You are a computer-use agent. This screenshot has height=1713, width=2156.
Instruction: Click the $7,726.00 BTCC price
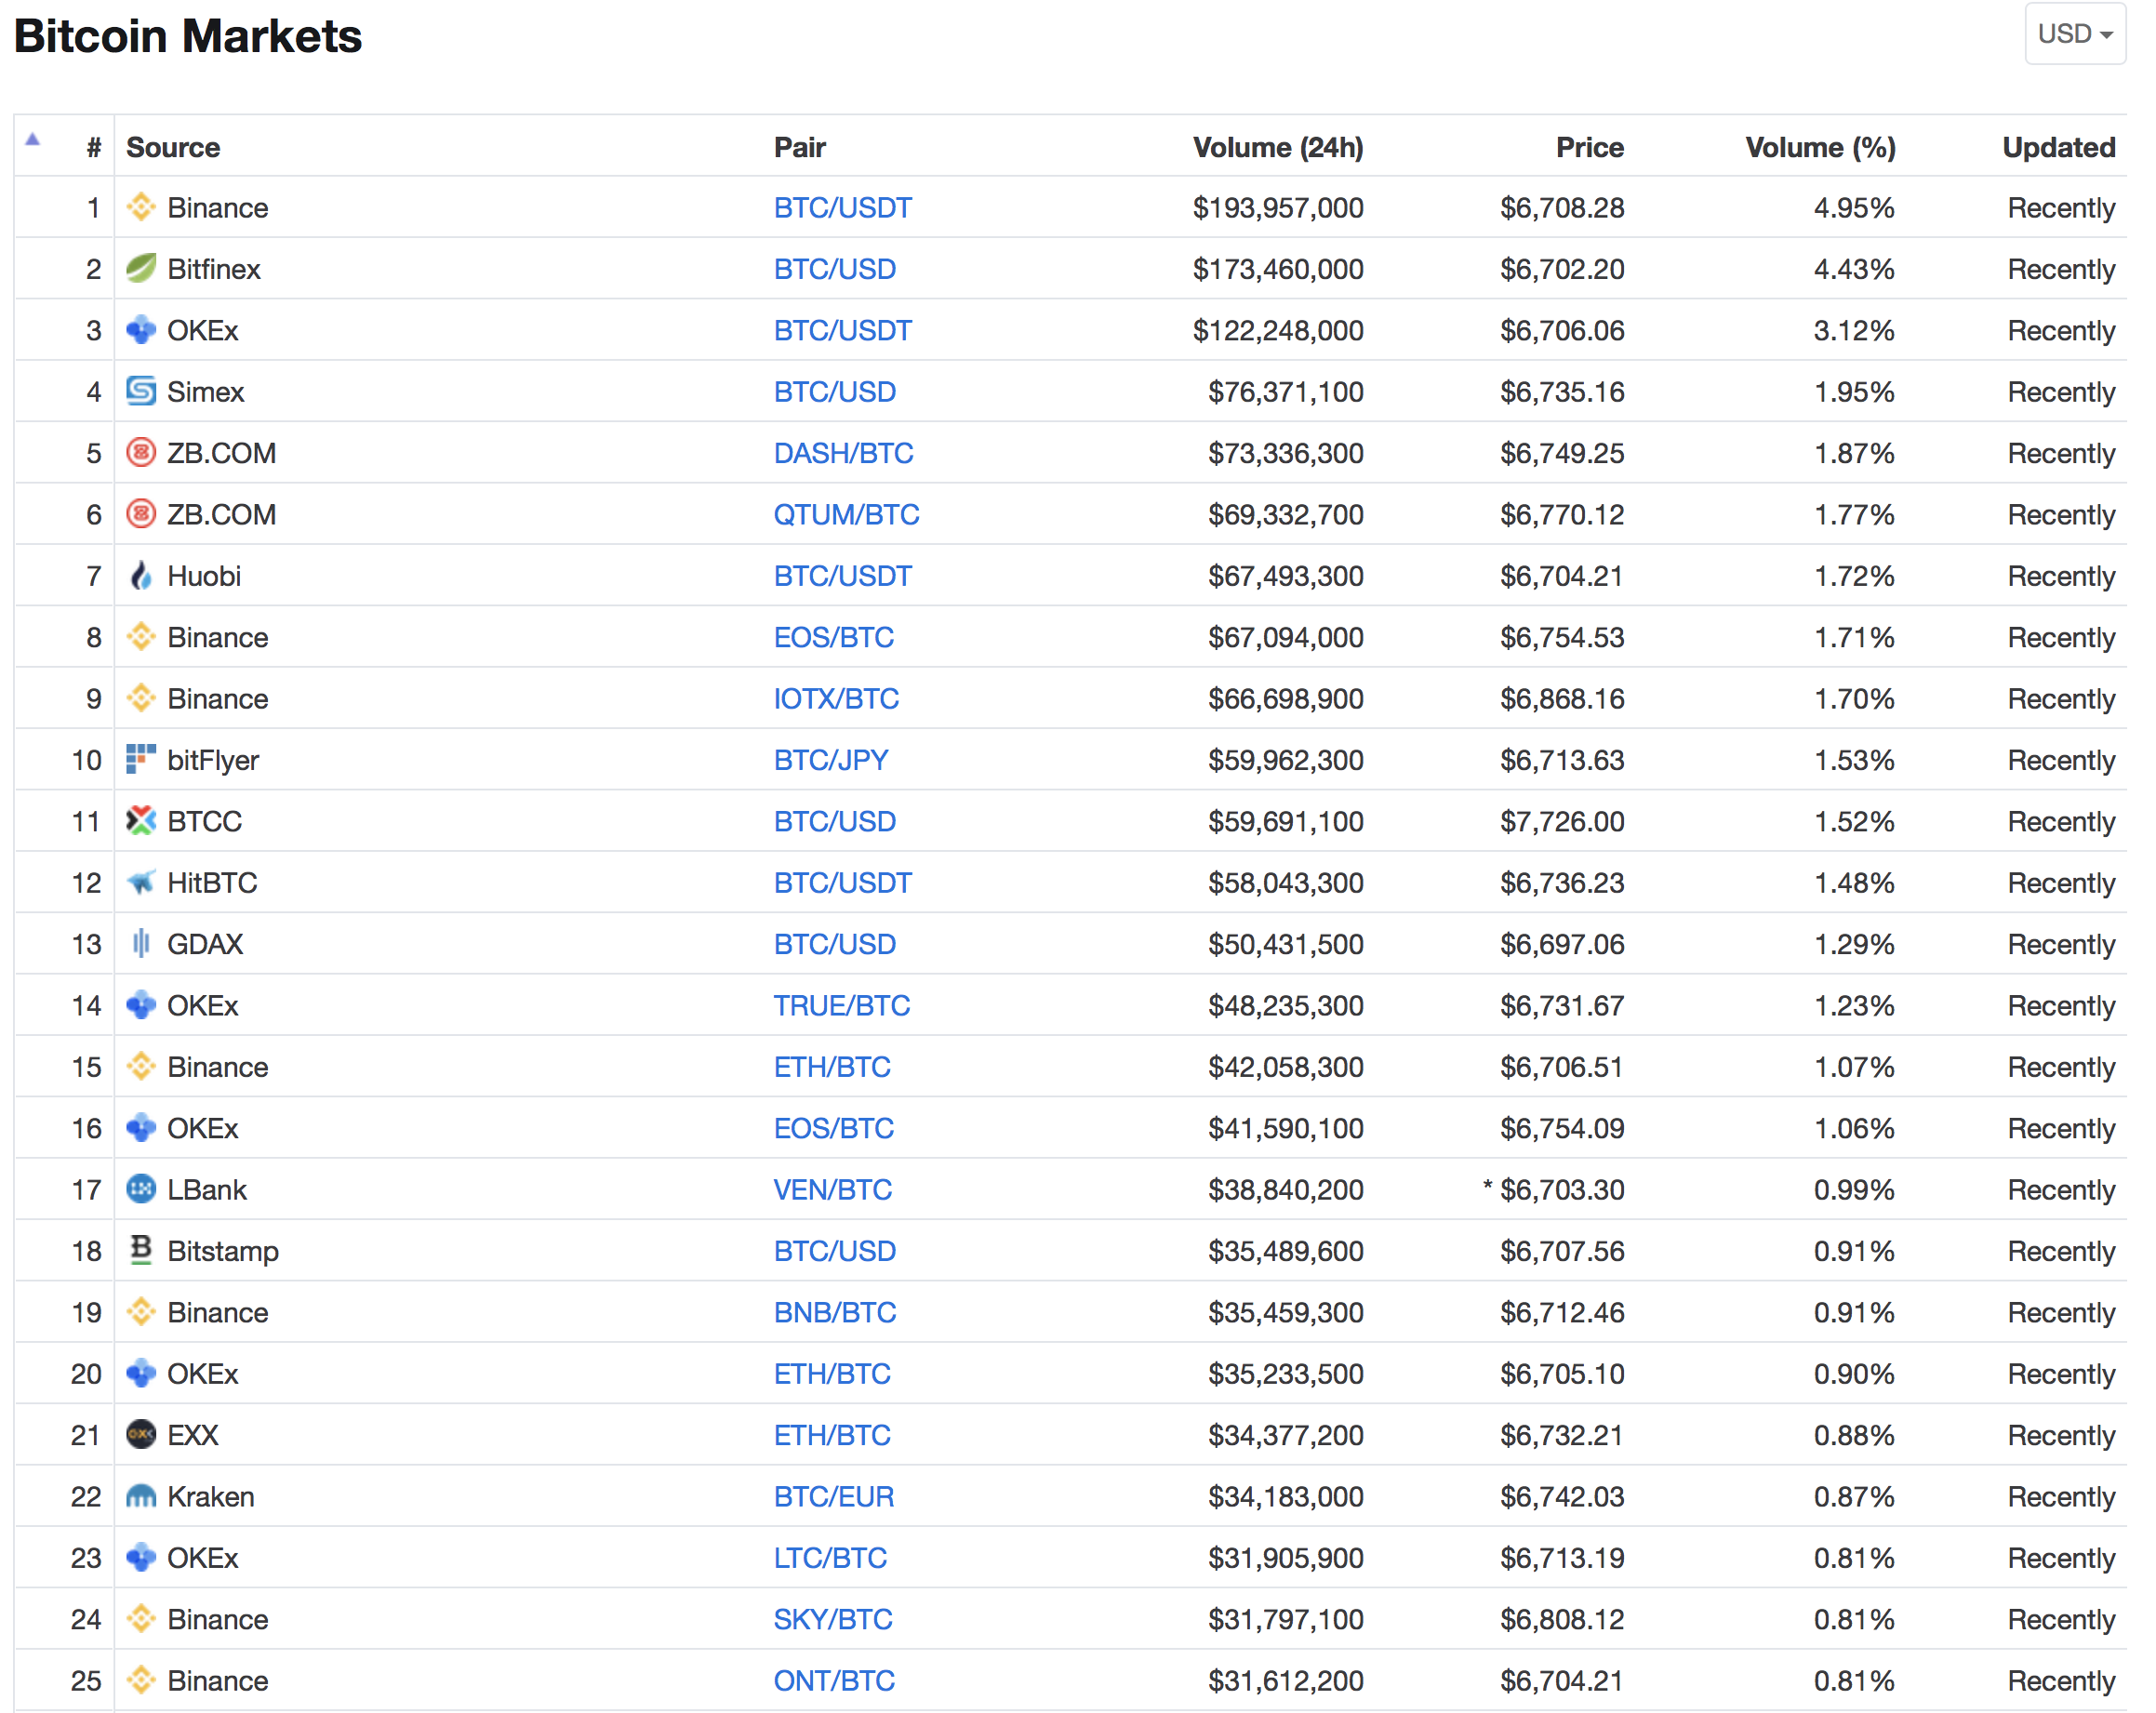pyautogui.click(x=1562, y=821)
